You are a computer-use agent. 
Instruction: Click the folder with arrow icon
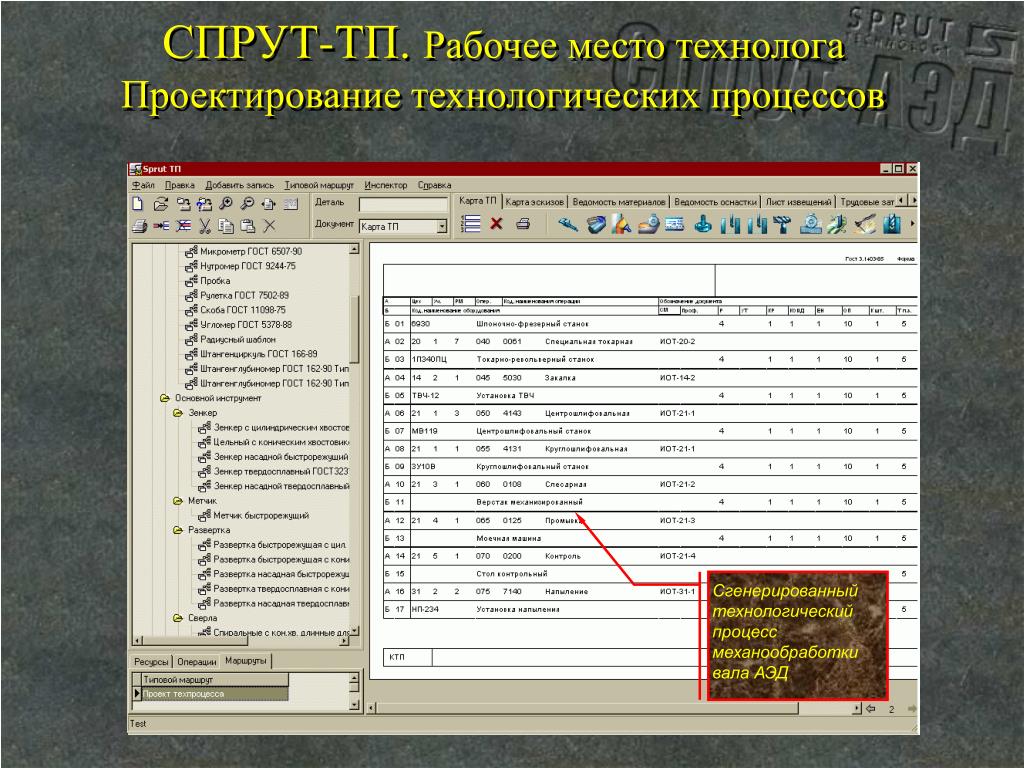coord(182,204)
